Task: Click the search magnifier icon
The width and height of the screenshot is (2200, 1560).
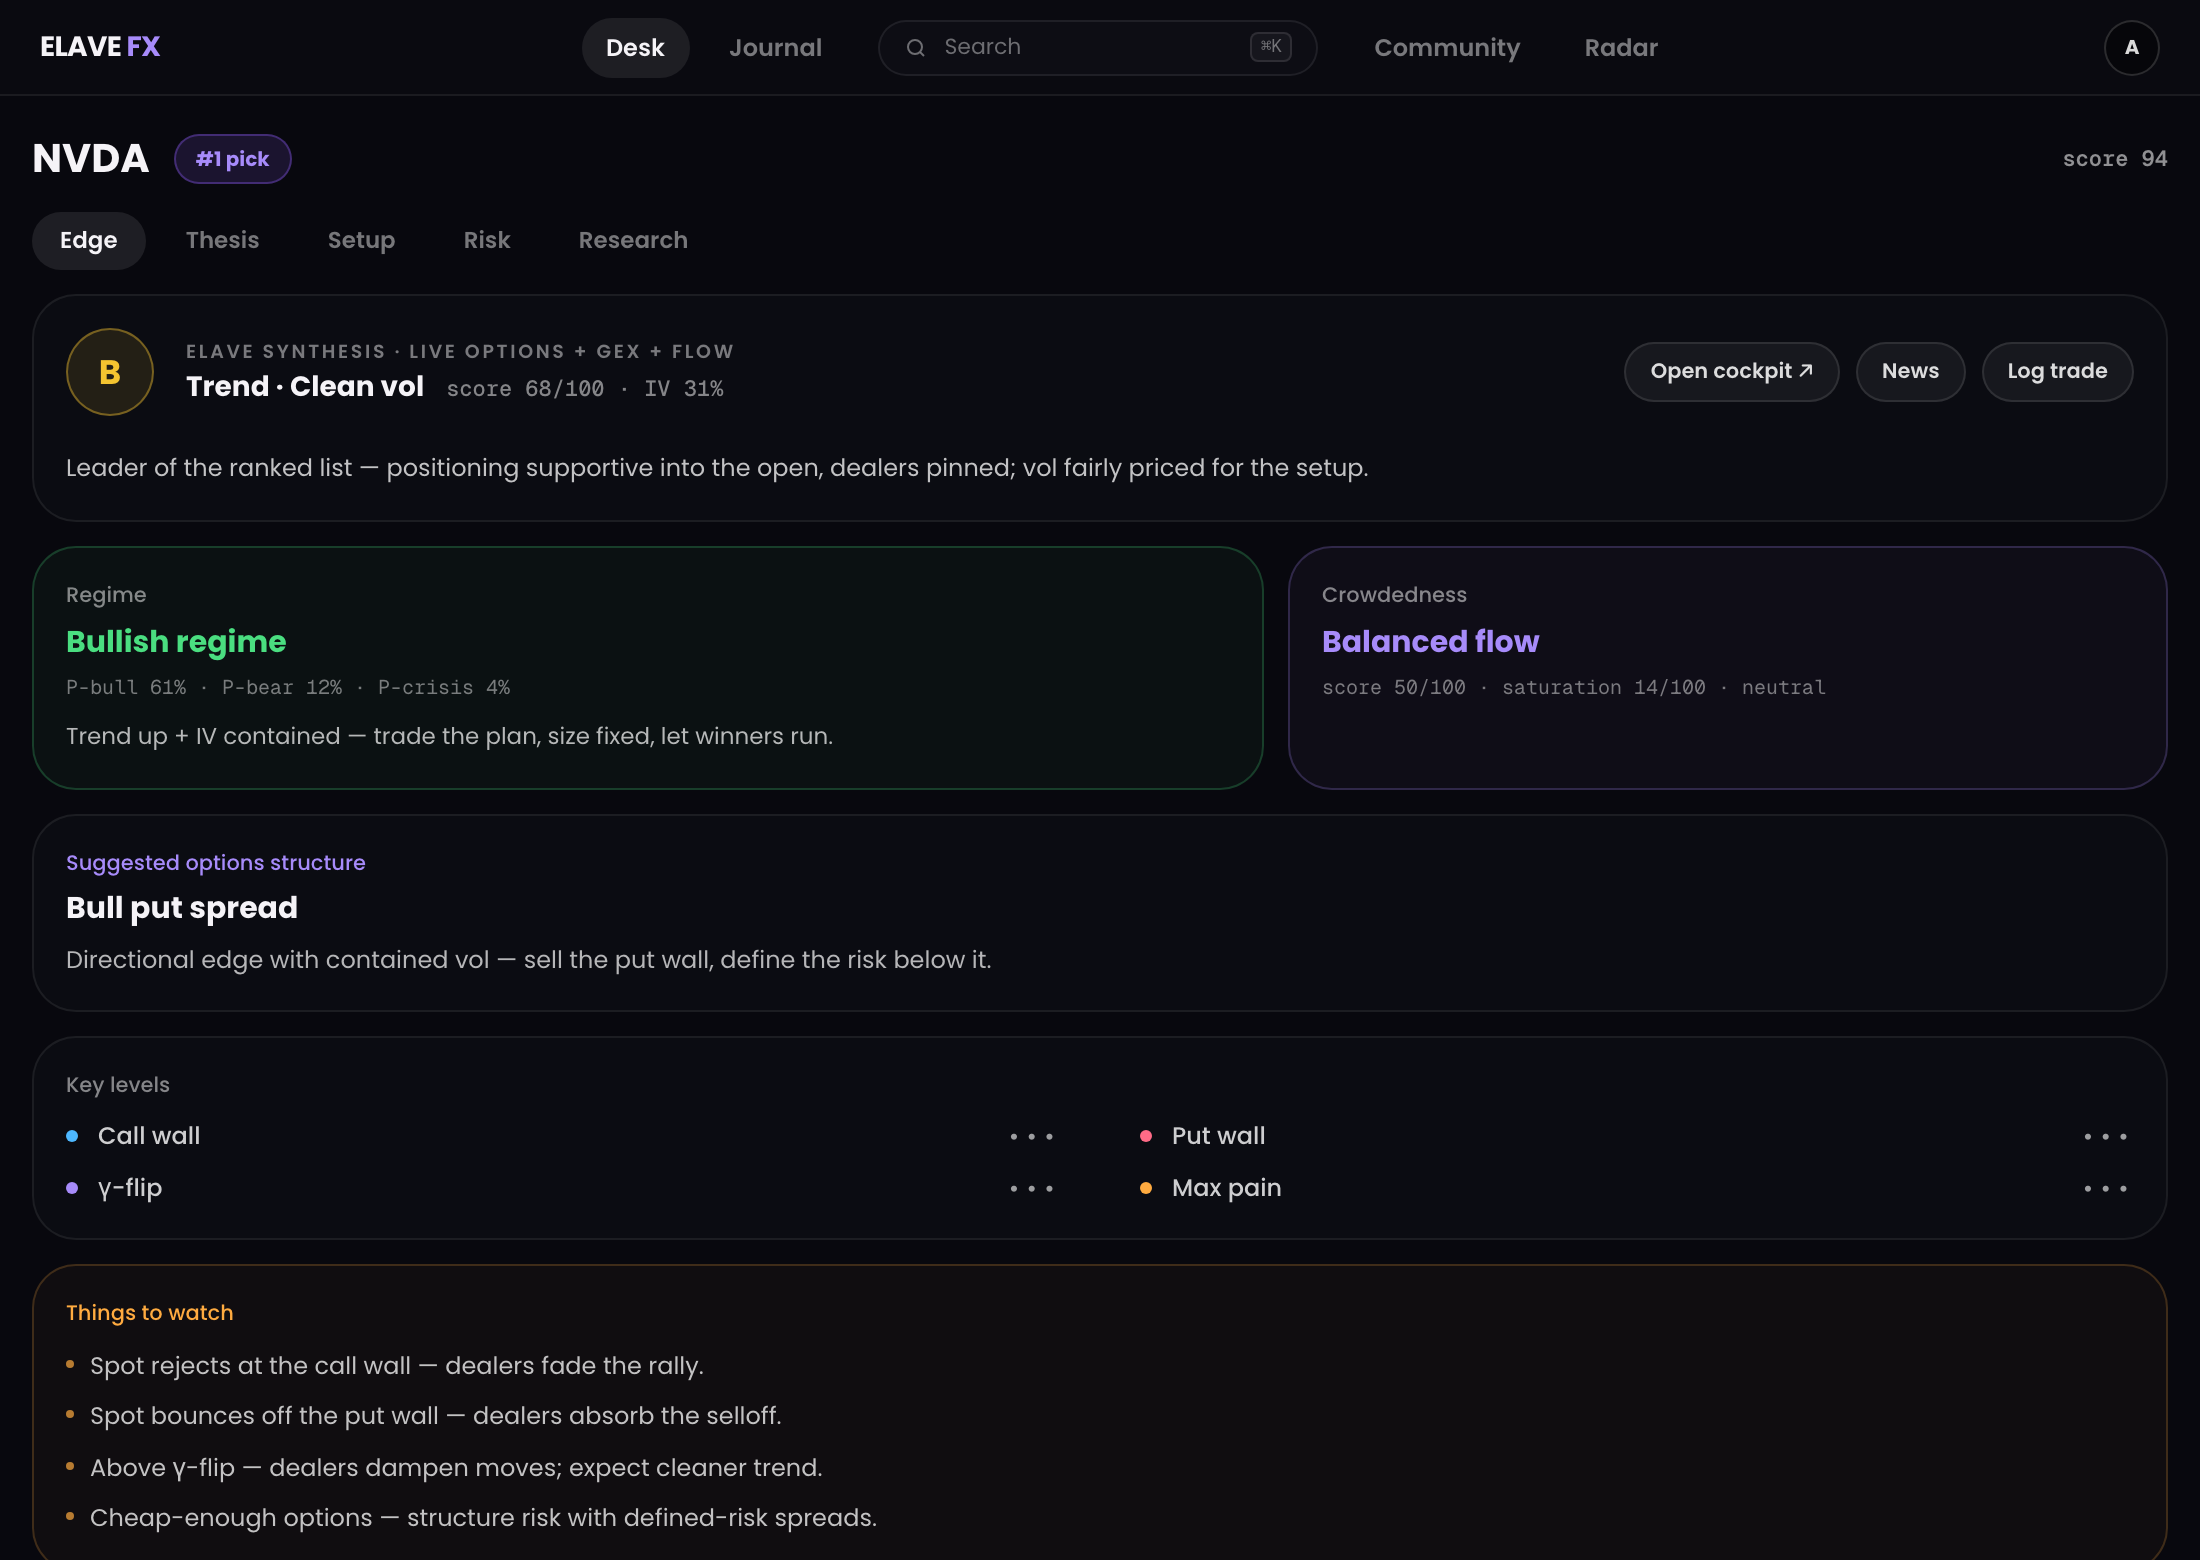Action: click(915, 47)
